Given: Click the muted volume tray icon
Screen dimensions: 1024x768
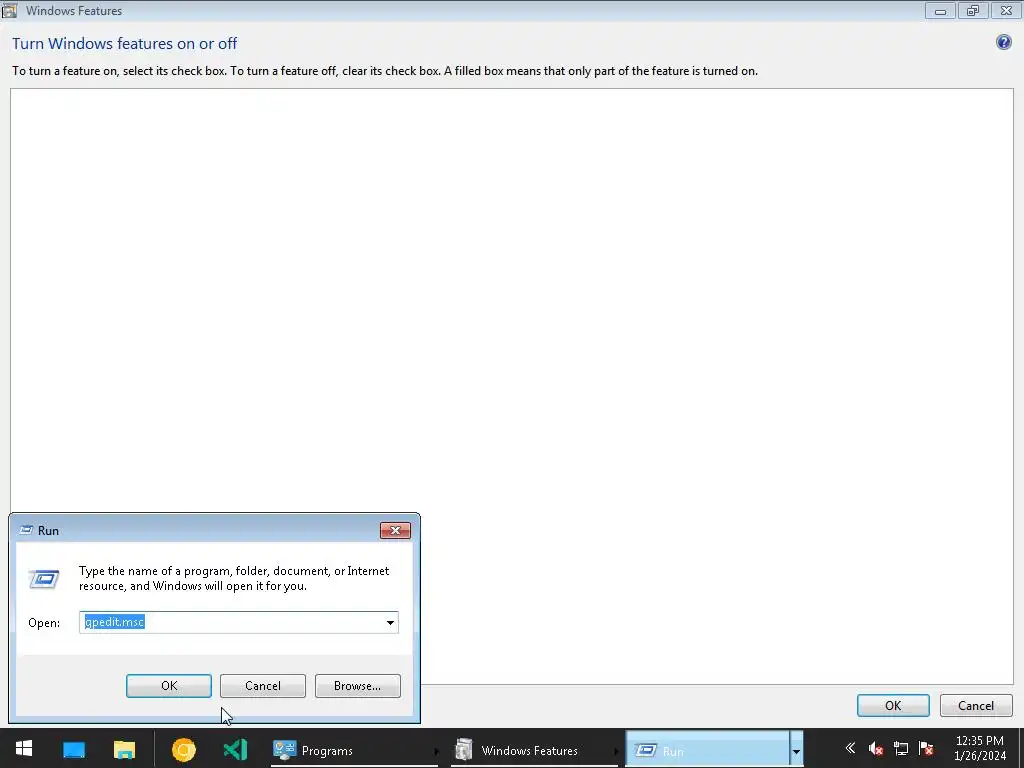Looking at the screenshot, I should pyautogui.click(x=876, y=748).
